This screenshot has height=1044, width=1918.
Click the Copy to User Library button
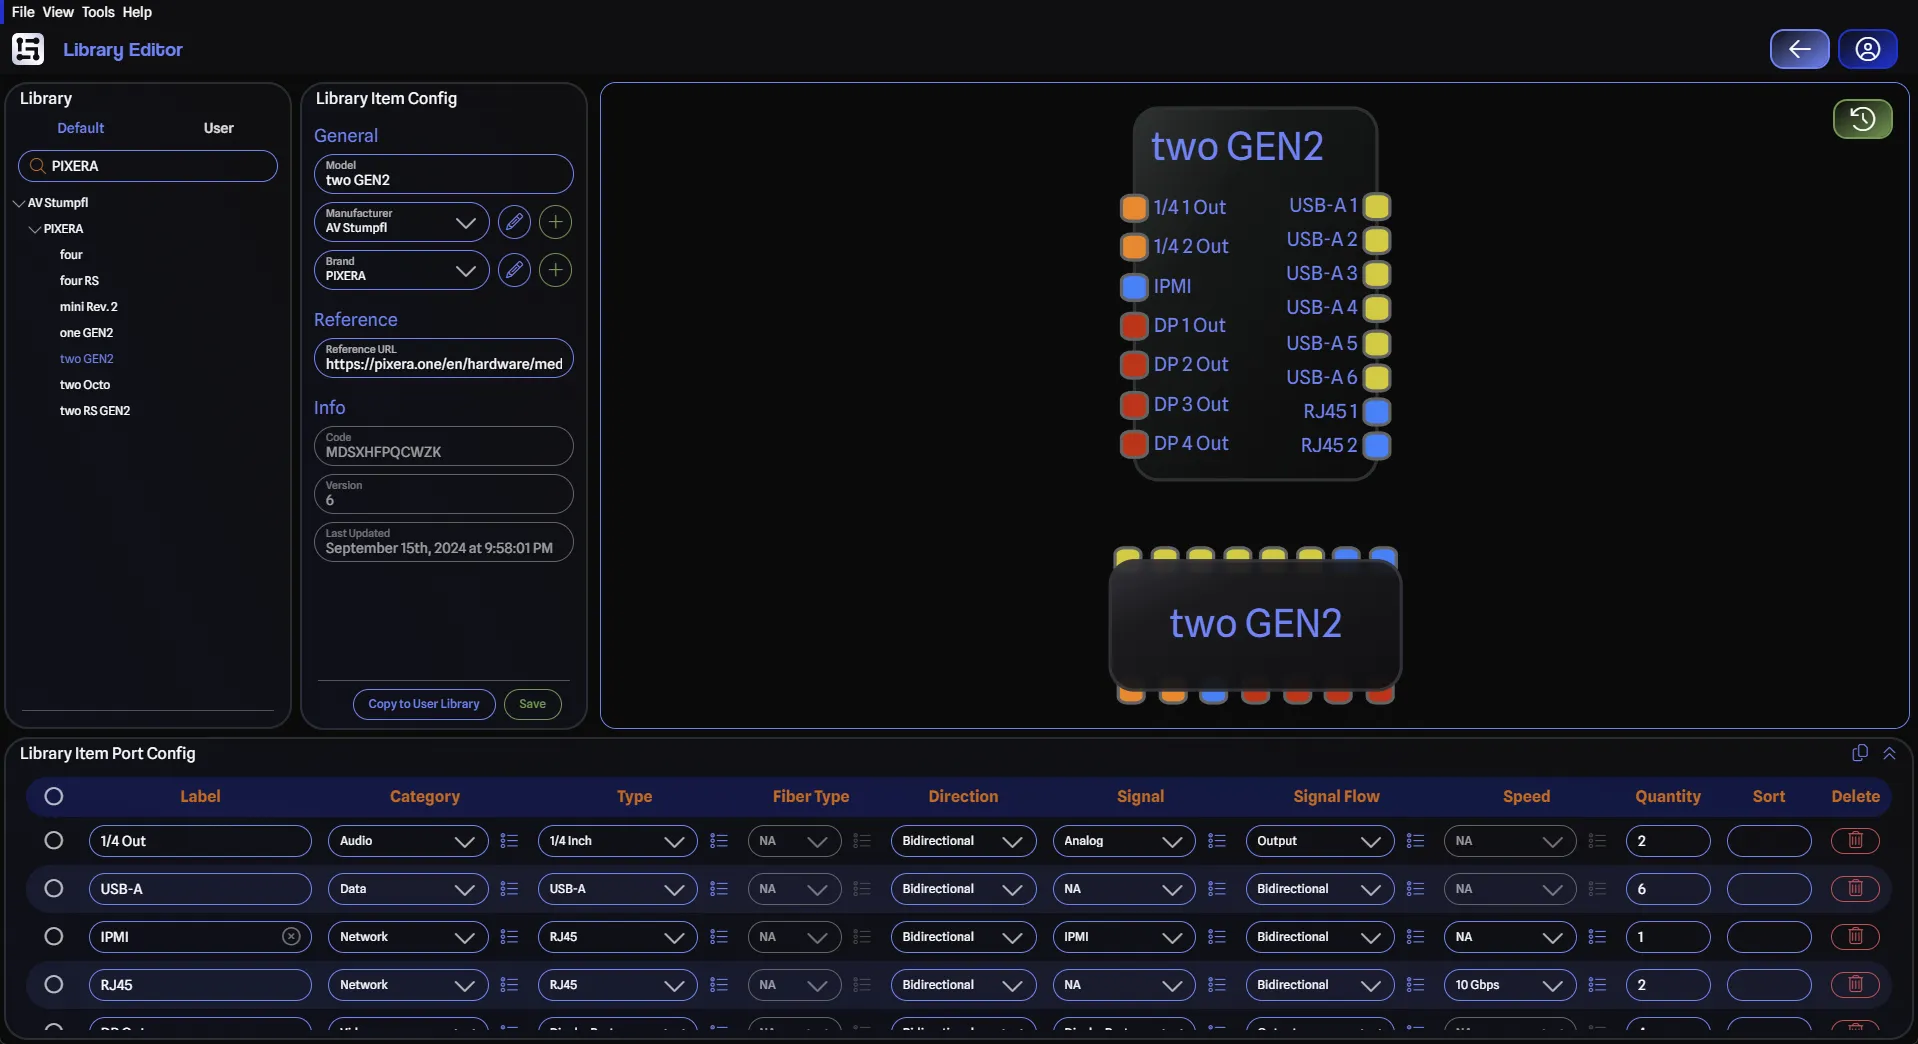click(422, 704)
